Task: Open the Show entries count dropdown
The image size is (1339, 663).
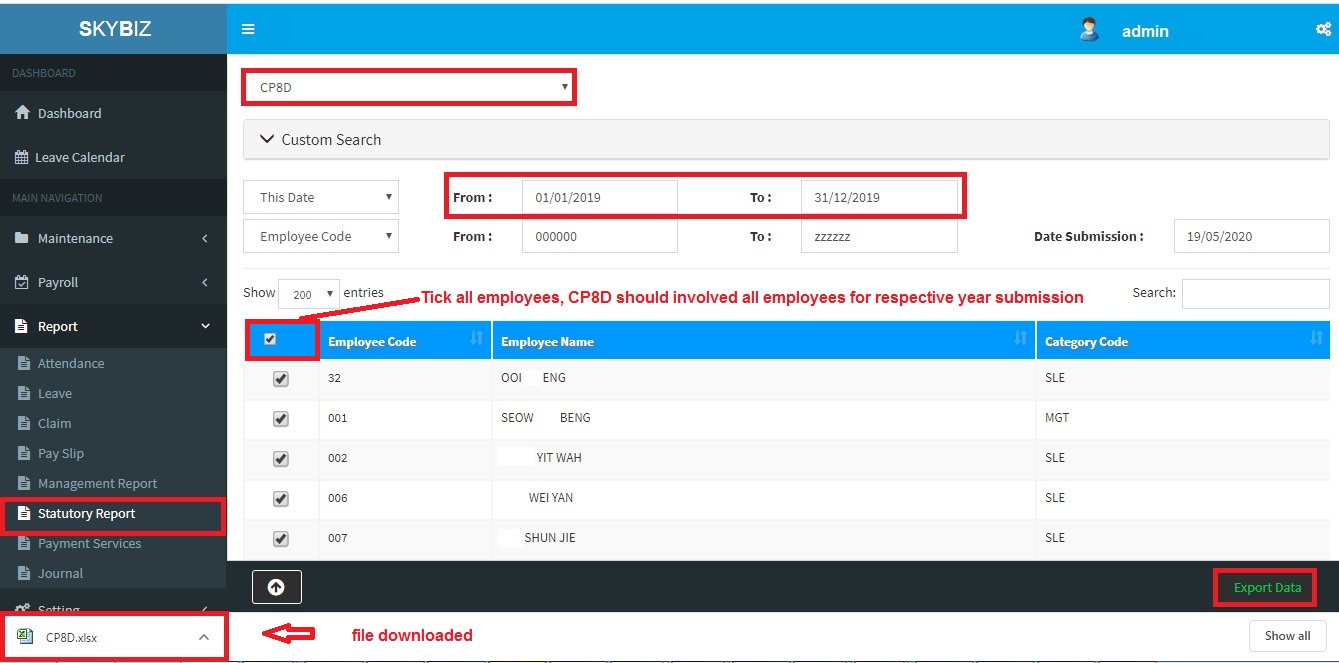Action: coord(308,294)
